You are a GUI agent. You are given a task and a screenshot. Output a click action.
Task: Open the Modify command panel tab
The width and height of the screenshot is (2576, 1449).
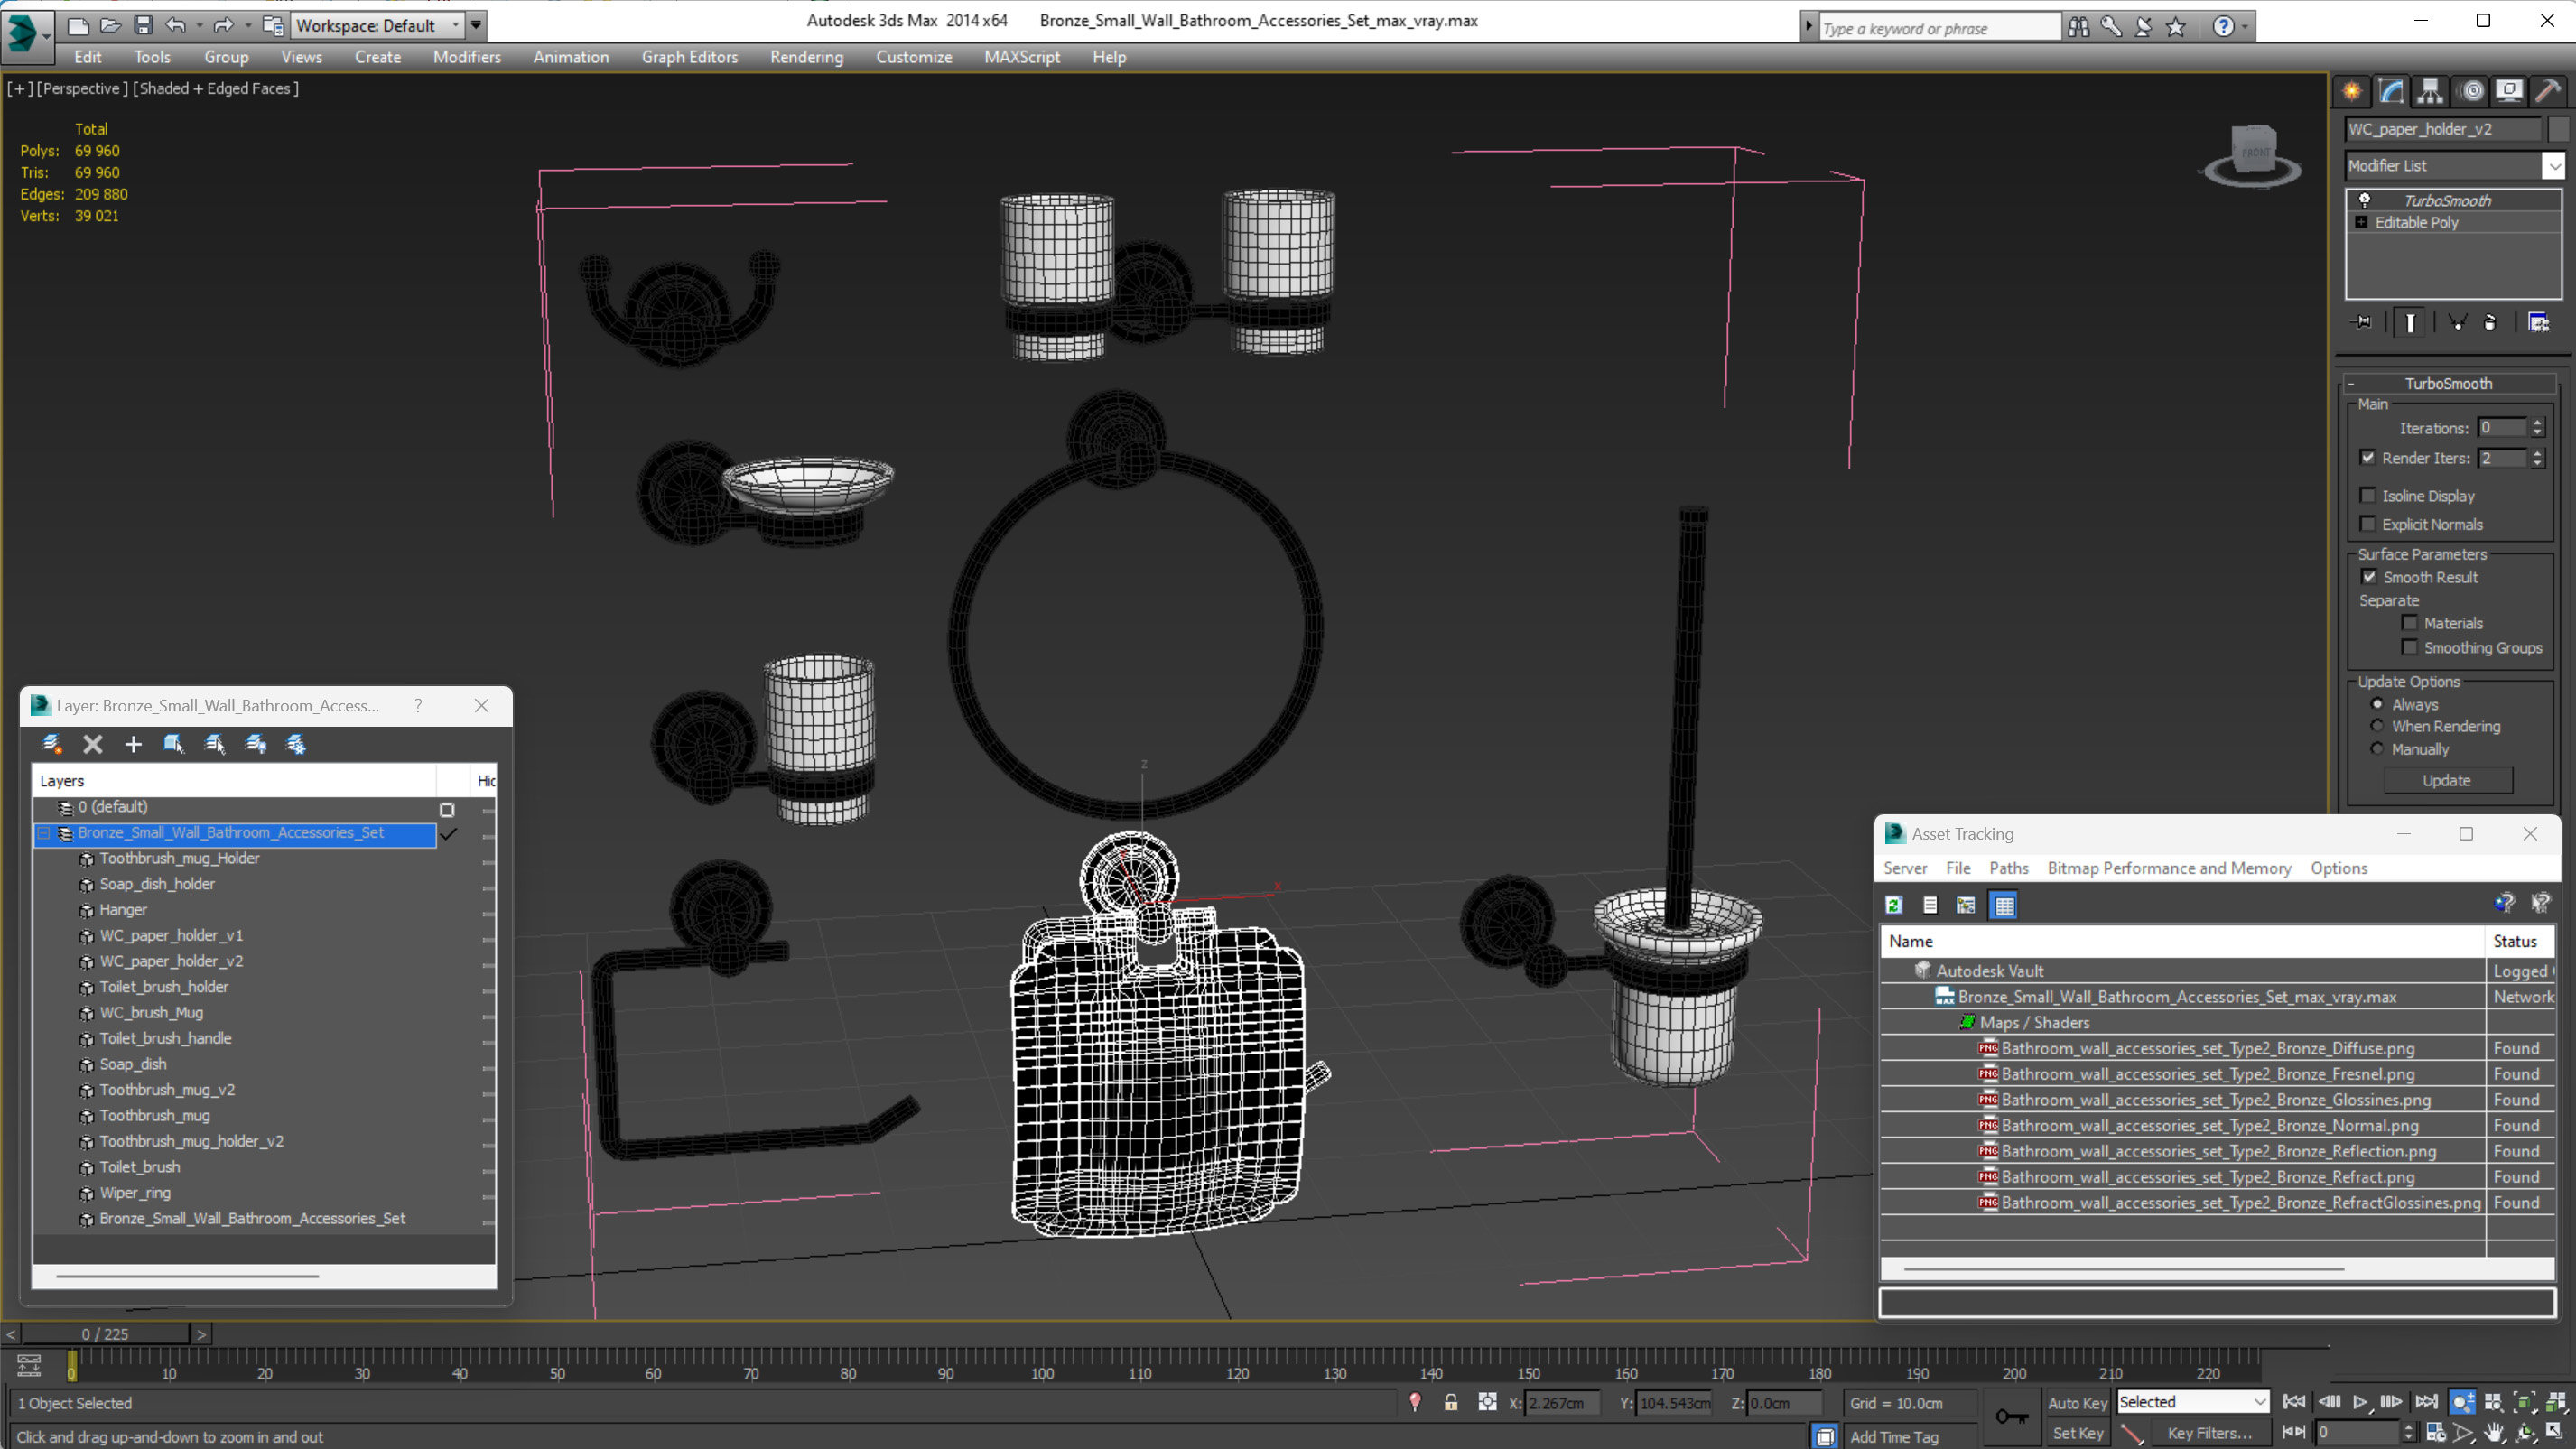(x=2391, y=92)
